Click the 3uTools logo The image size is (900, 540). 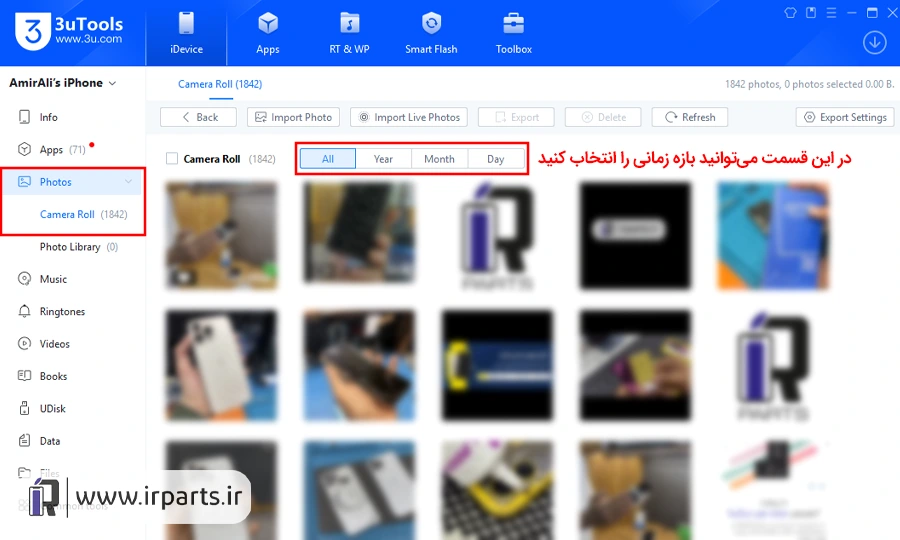point(69,31)
